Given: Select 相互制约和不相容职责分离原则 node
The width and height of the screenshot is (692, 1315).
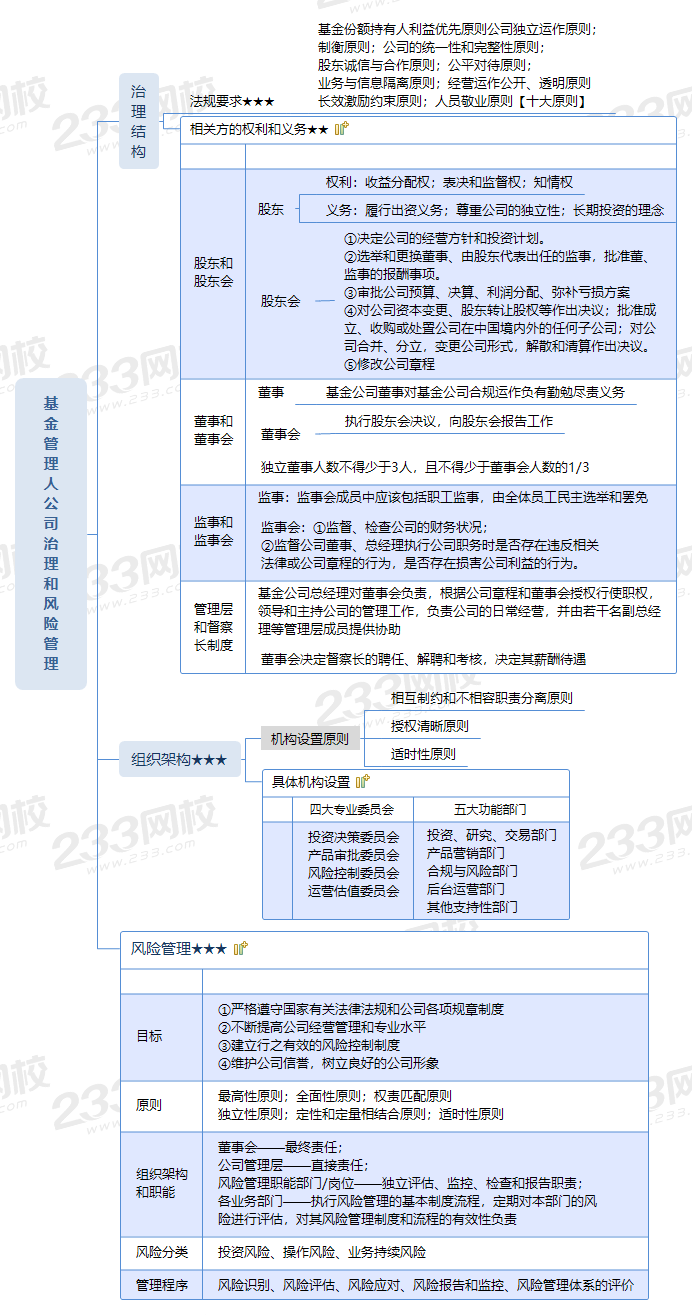Looking at the screenshot, I should tap(481, 698).
